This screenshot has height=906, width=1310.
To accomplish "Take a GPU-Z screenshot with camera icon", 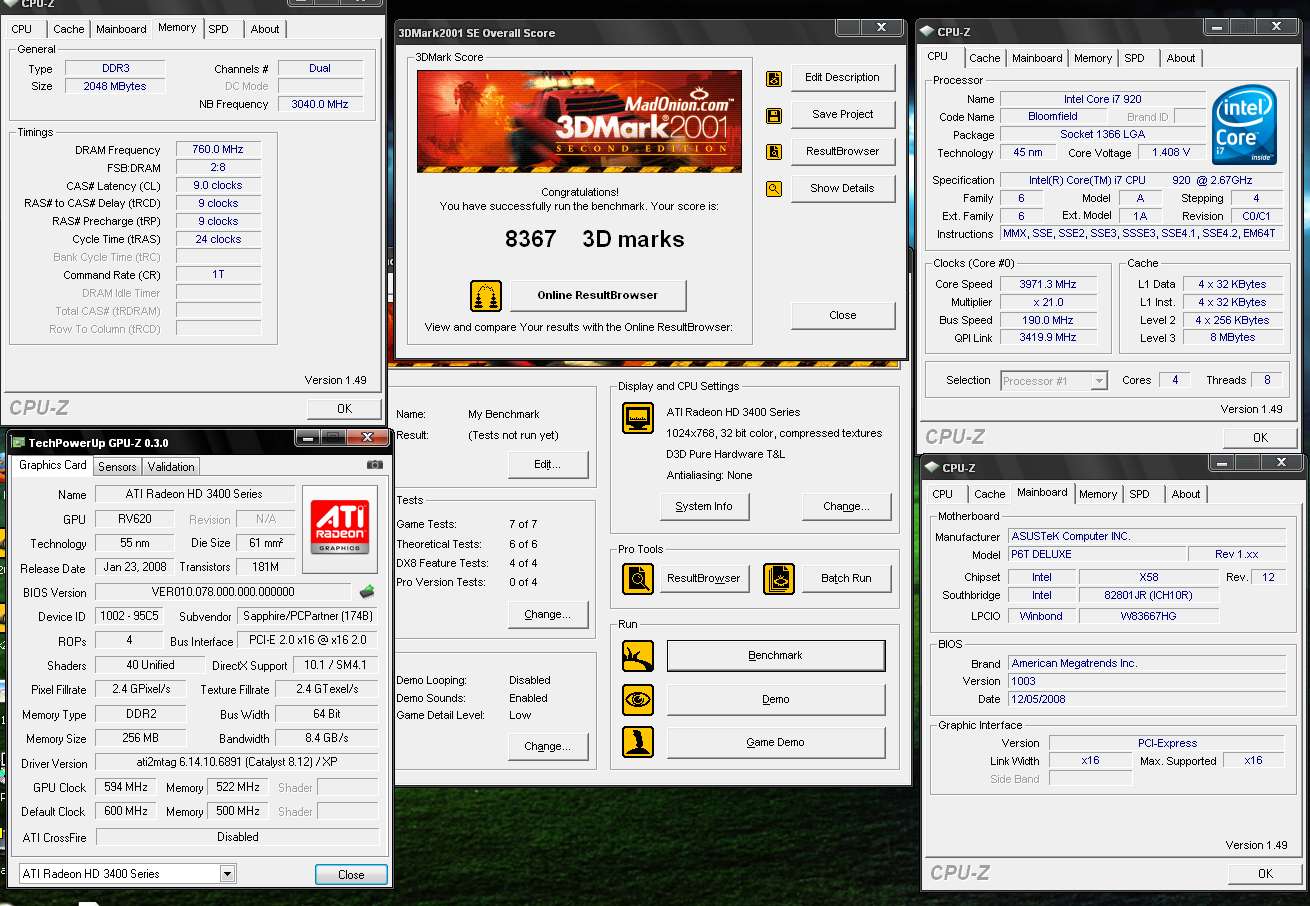I will (x=374, y=465).
